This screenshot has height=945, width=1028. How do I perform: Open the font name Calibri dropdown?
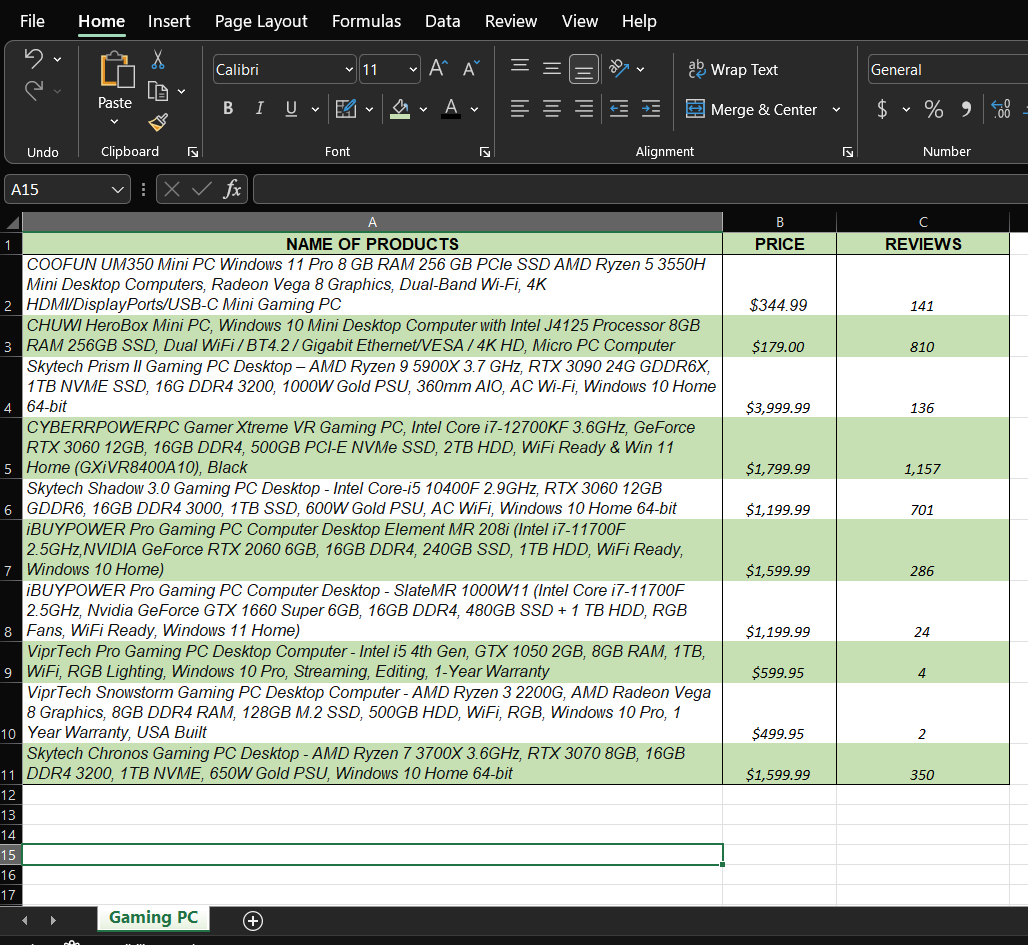tap(349, 69)
